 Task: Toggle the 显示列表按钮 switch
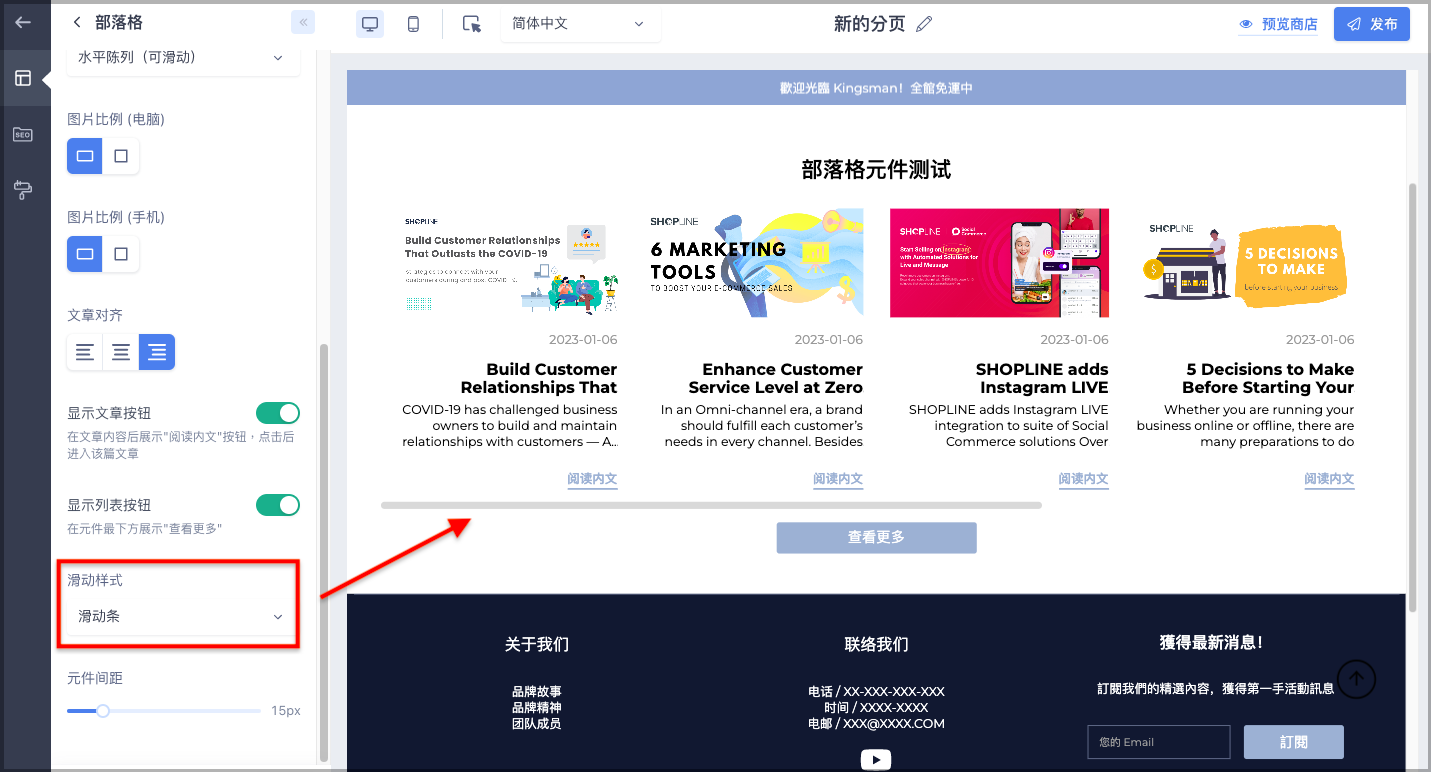pos(278,505)
